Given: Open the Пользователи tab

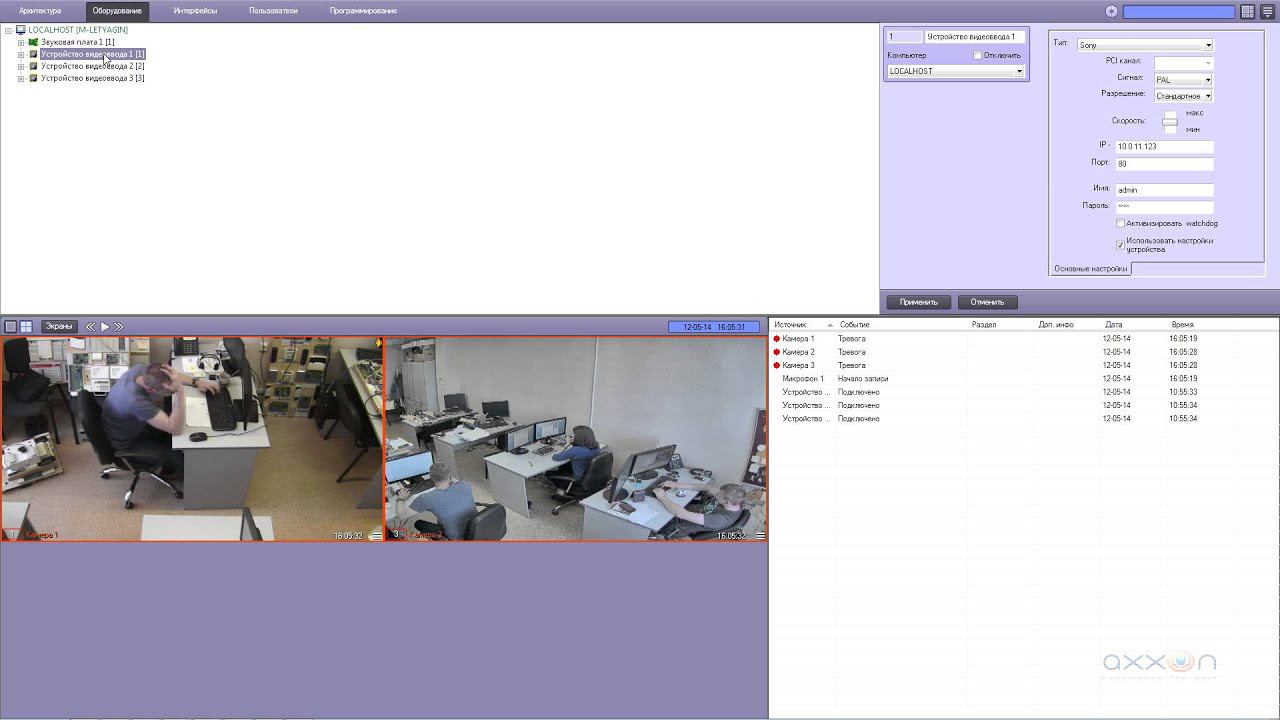Looking at the screenshot, I should point(273,11).
